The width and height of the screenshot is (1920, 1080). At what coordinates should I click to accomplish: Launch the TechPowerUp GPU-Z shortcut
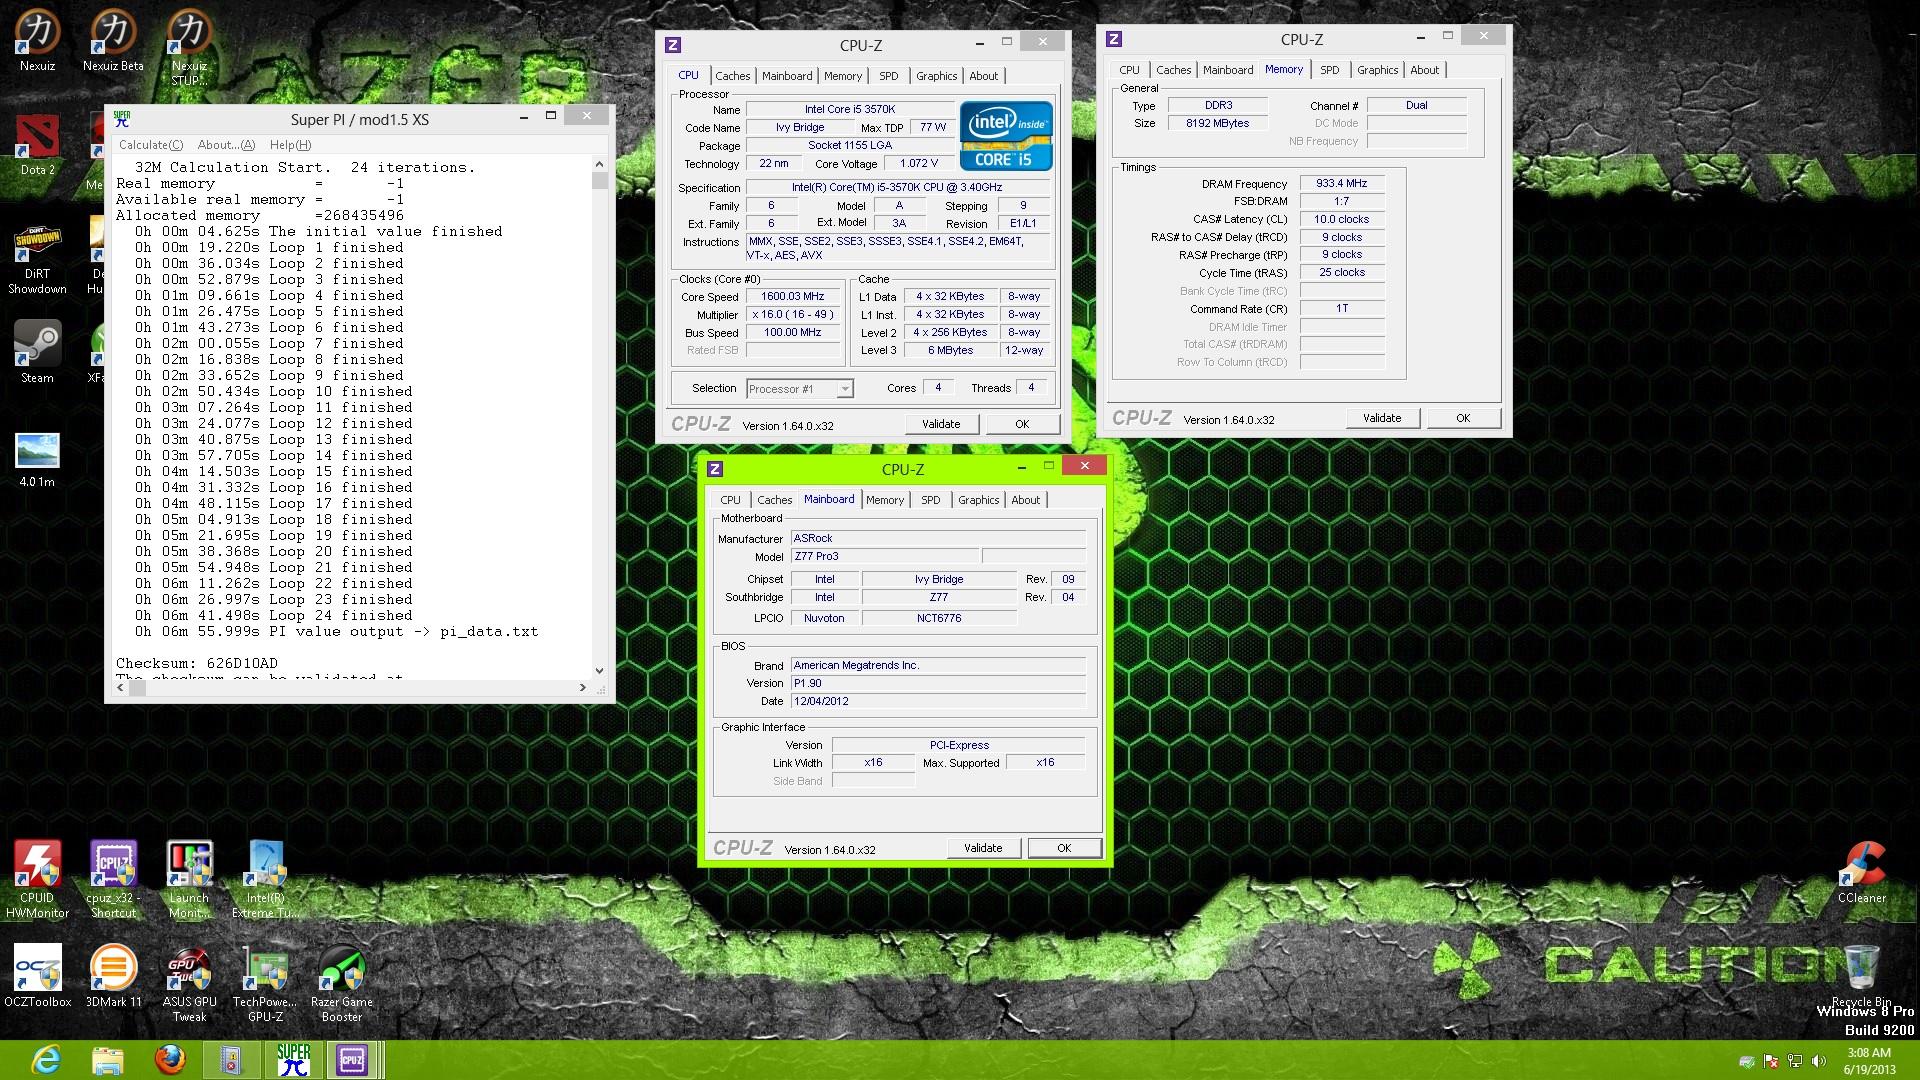pos(265,984)
